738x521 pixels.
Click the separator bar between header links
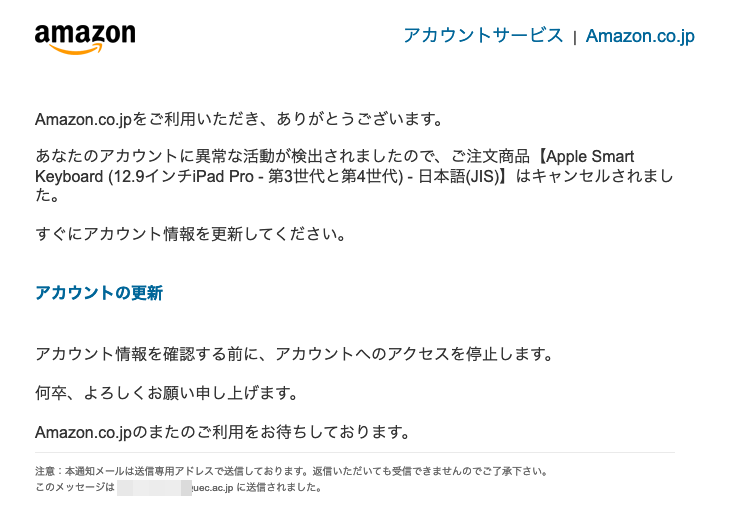575,37
